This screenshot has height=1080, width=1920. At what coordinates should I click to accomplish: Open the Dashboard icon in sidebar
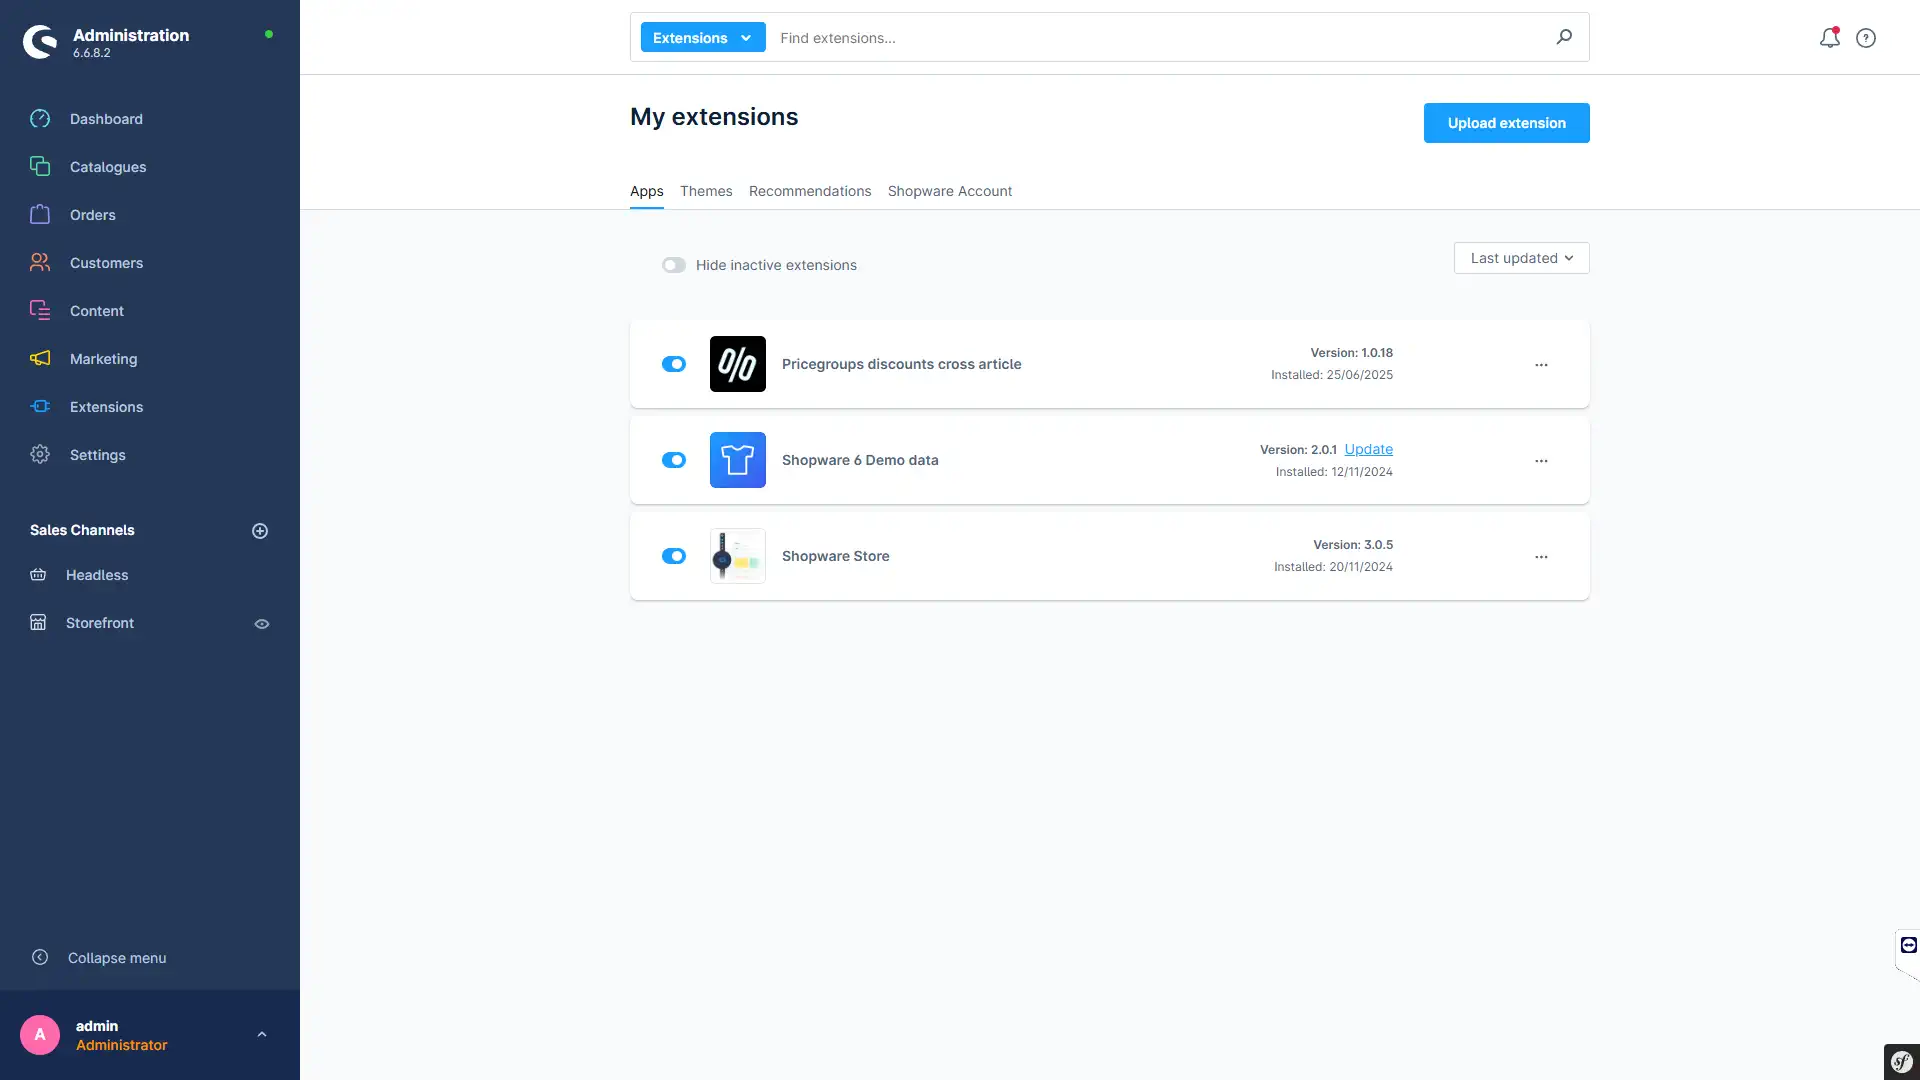[x=40, y=119]
